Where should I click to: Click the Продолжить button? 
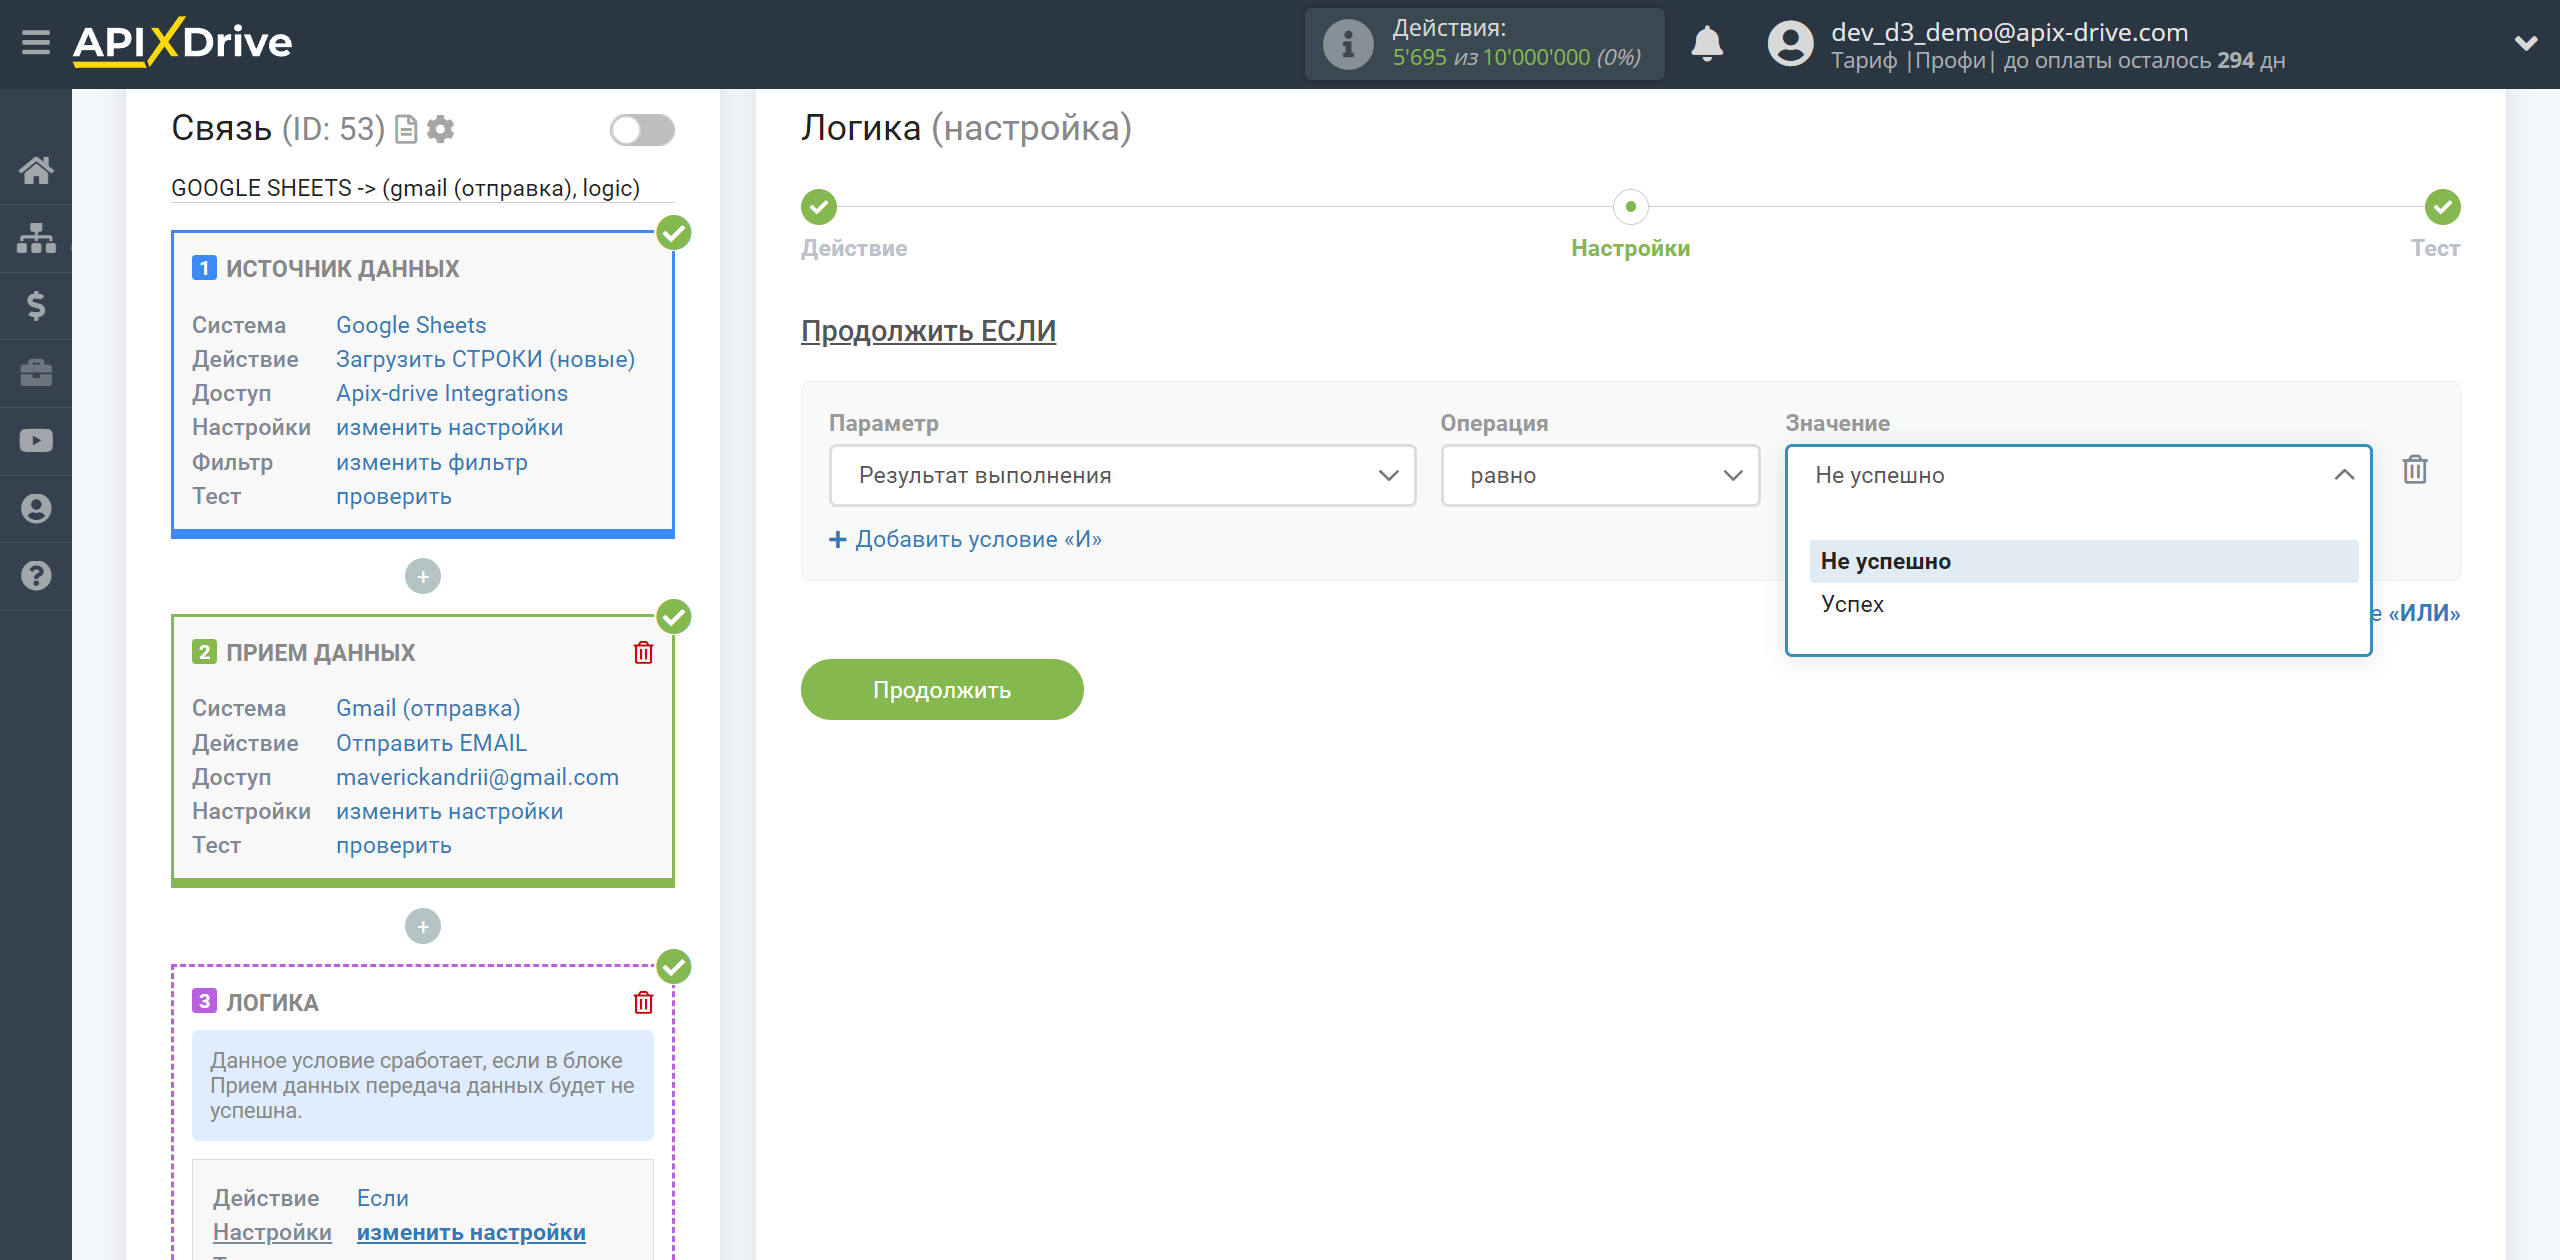pos(942,690)
